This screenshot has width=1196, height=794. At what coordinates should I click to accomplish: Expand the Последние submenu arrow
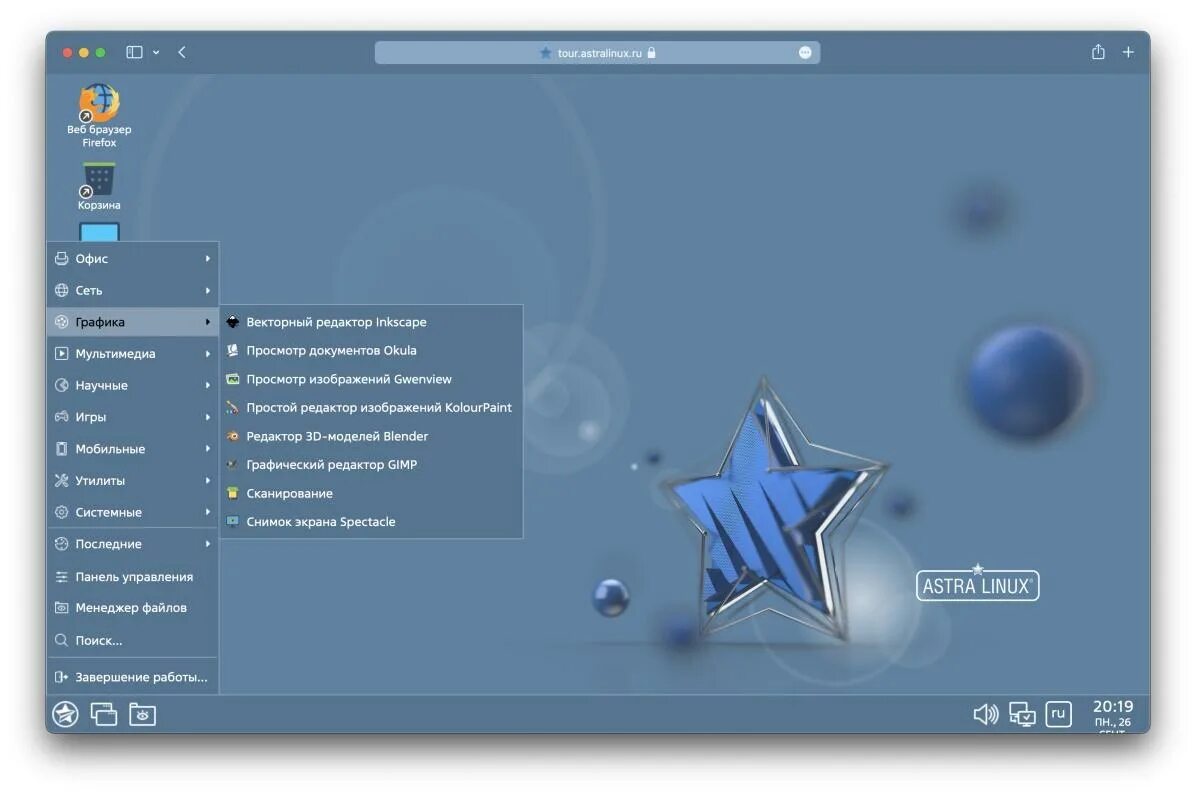[207, 544]
